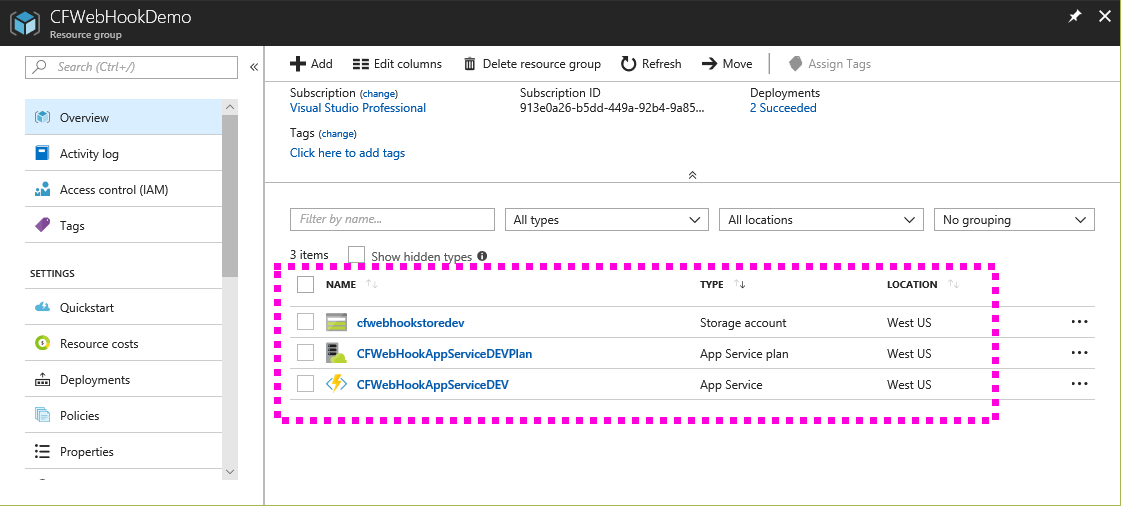1121x506 pixels.
Task: Click the resource group cube icon in header
Action: click(x=27, y=23)
